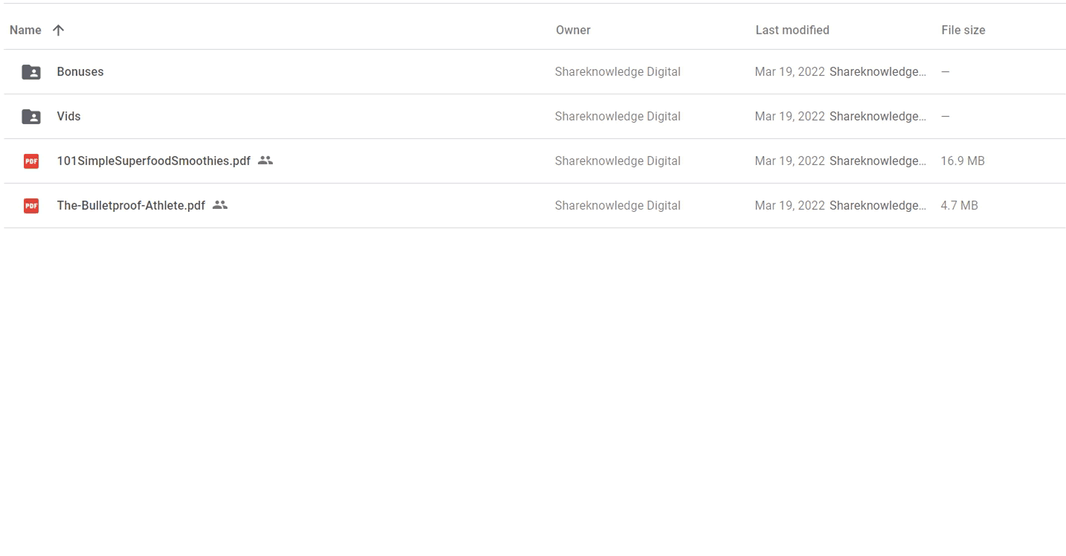The height and width of the screenshot is (556, 1066).
Task: Click the 16.9 MB file size value
Action: (x=962, y=161)
